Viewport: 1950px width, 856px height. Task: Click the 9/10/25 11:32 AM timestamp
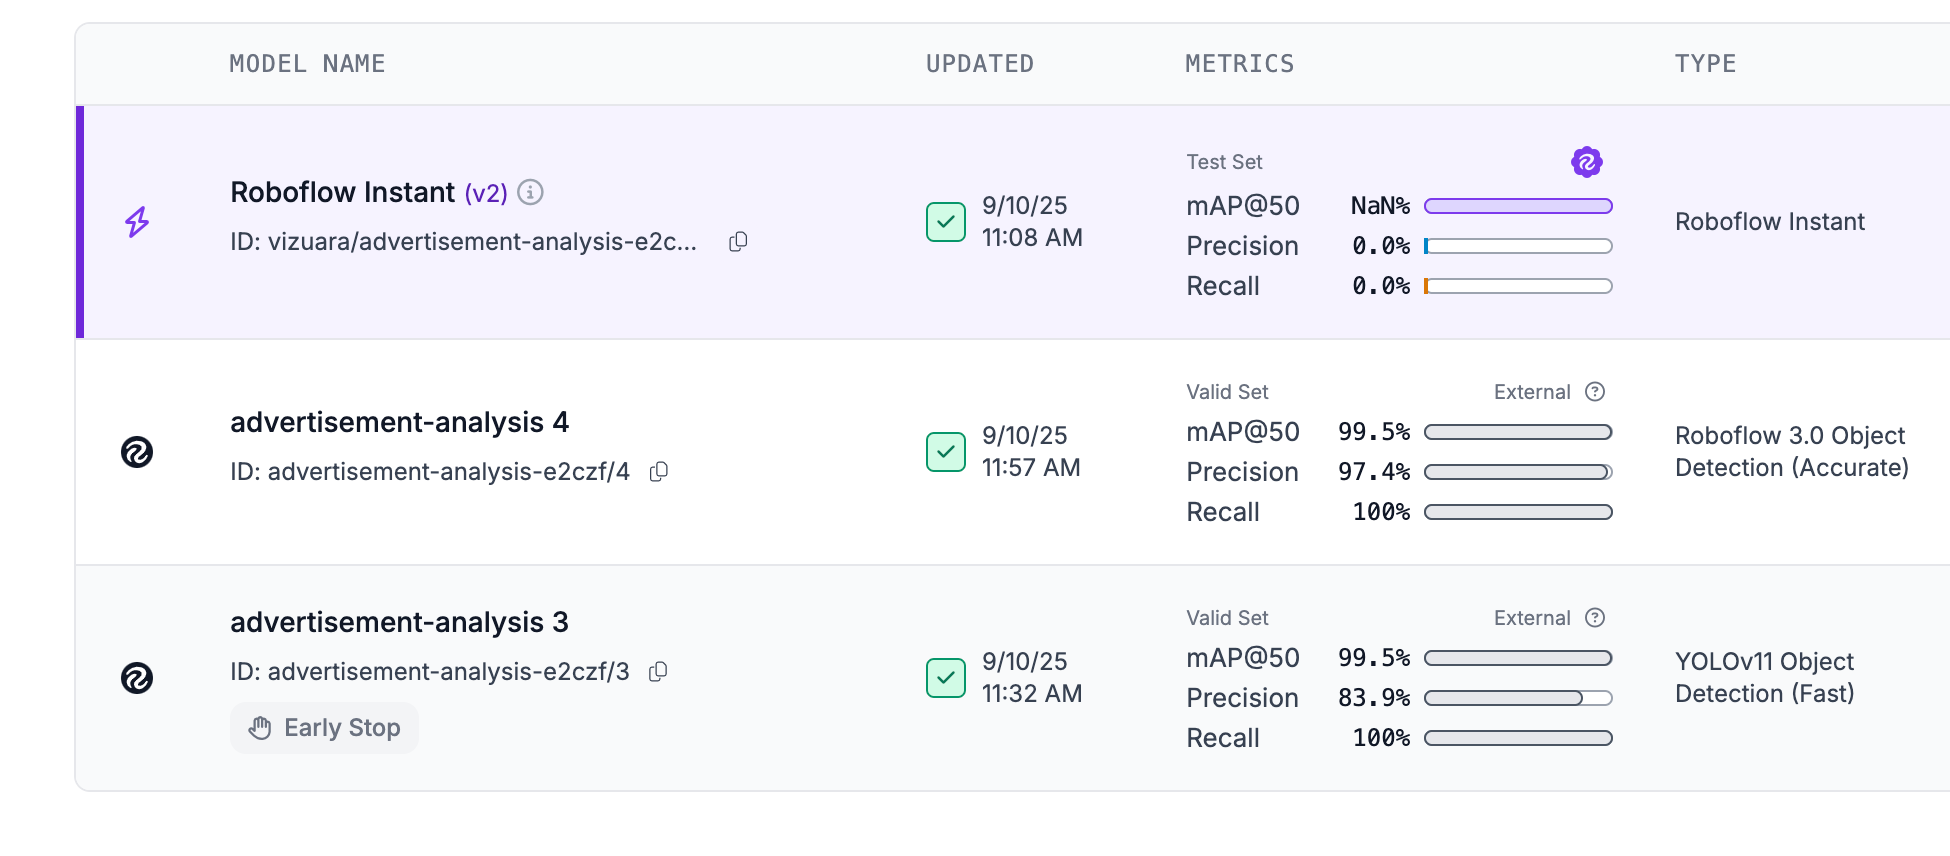(1032, 678)
